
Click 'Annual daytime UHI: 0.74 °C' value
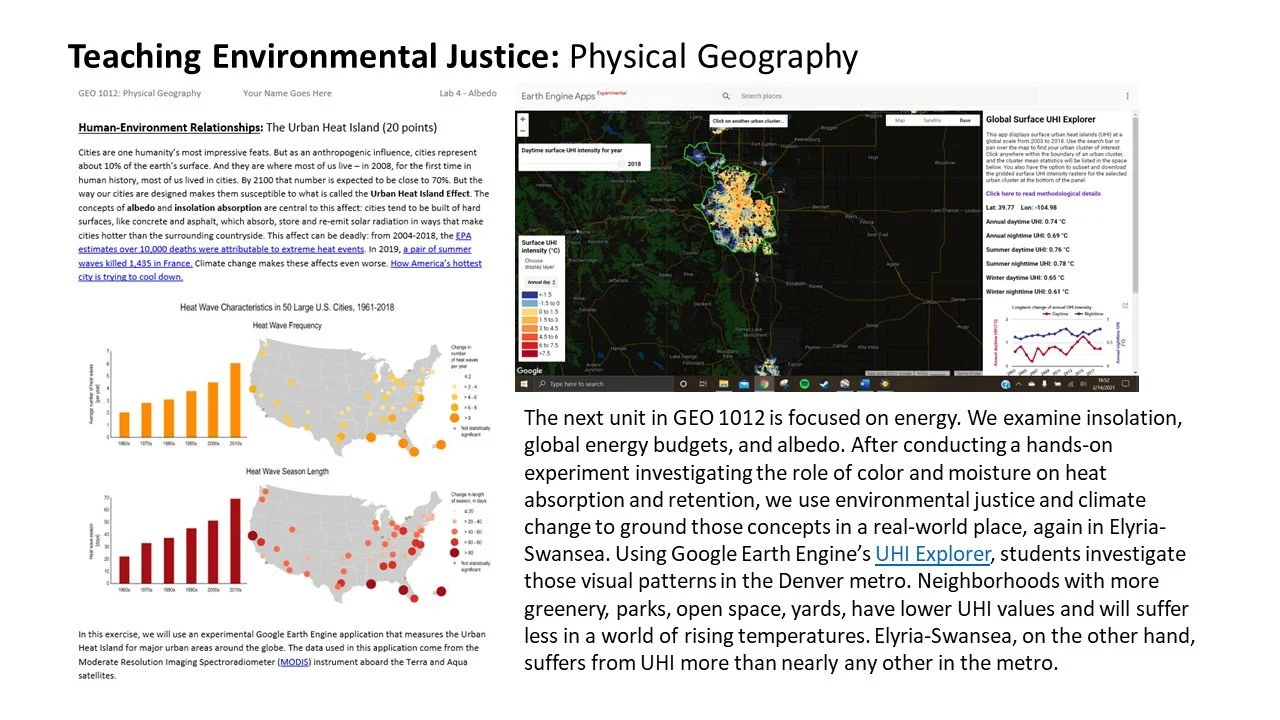pos(1026,222)
